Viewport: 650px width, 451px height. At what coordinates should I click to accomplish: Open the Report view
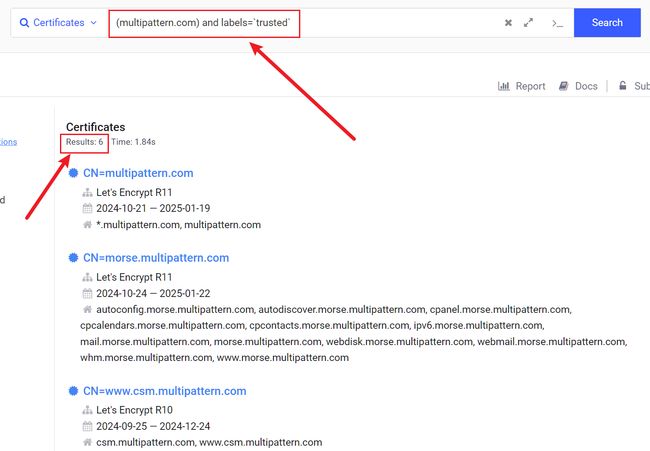point(521,86)
